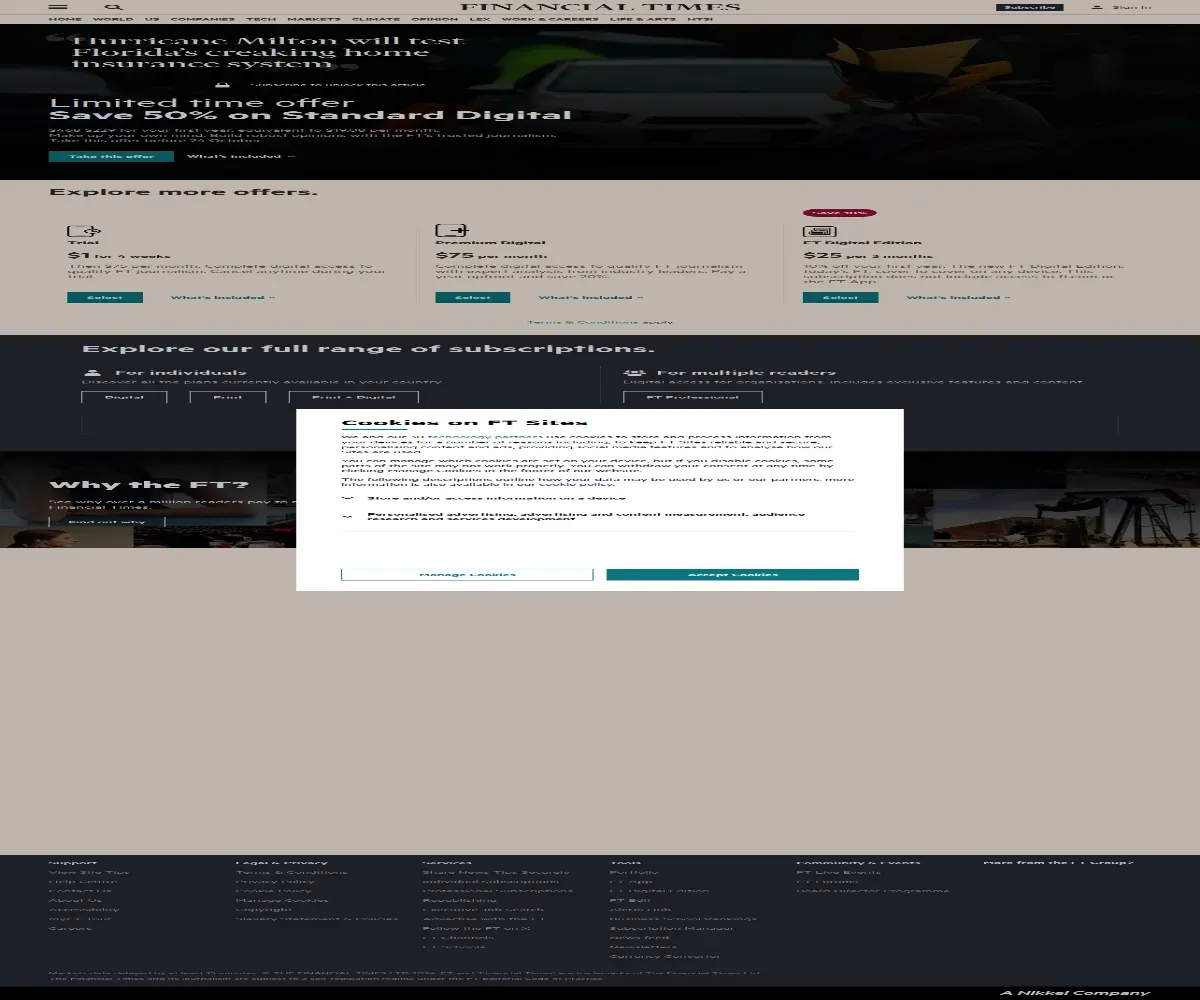
Task: Open the WORK & CAREERS nav item
Action: (549, 19)
